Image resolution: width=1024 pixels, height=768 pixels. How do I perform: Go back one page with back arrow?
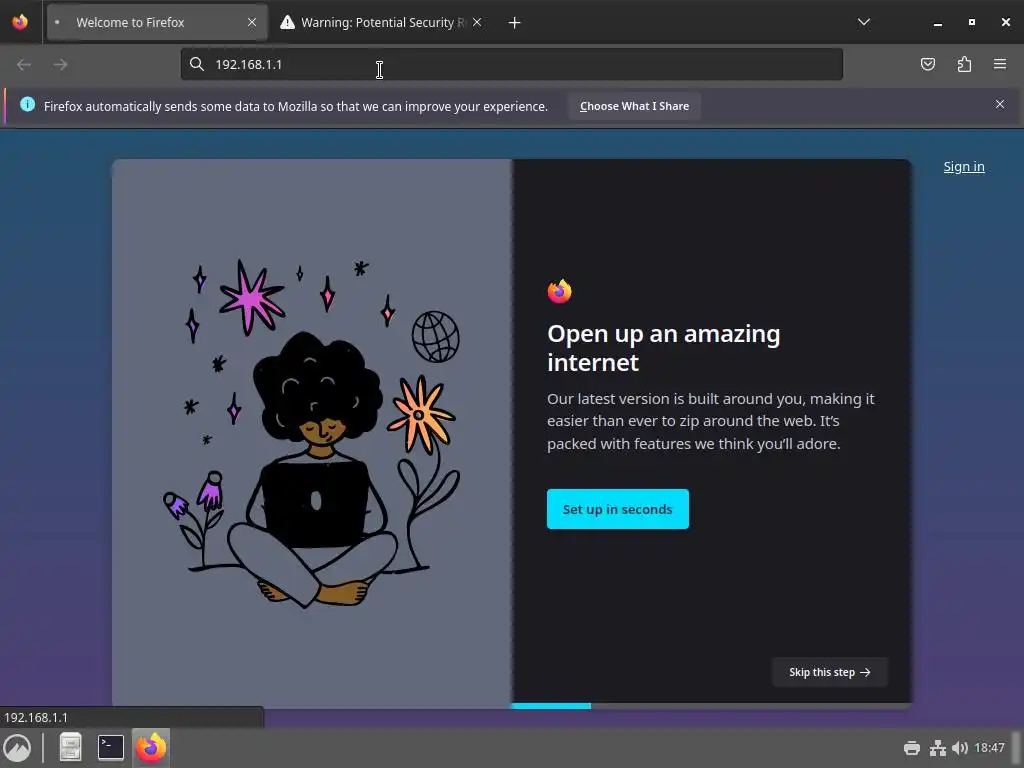pyautogui.click(x=24, y=64)
